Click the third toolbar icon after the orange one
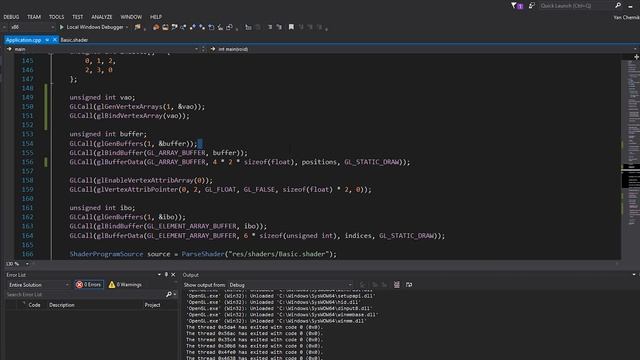This screenshot has height=360, width=640. click(x=174, y=27)
